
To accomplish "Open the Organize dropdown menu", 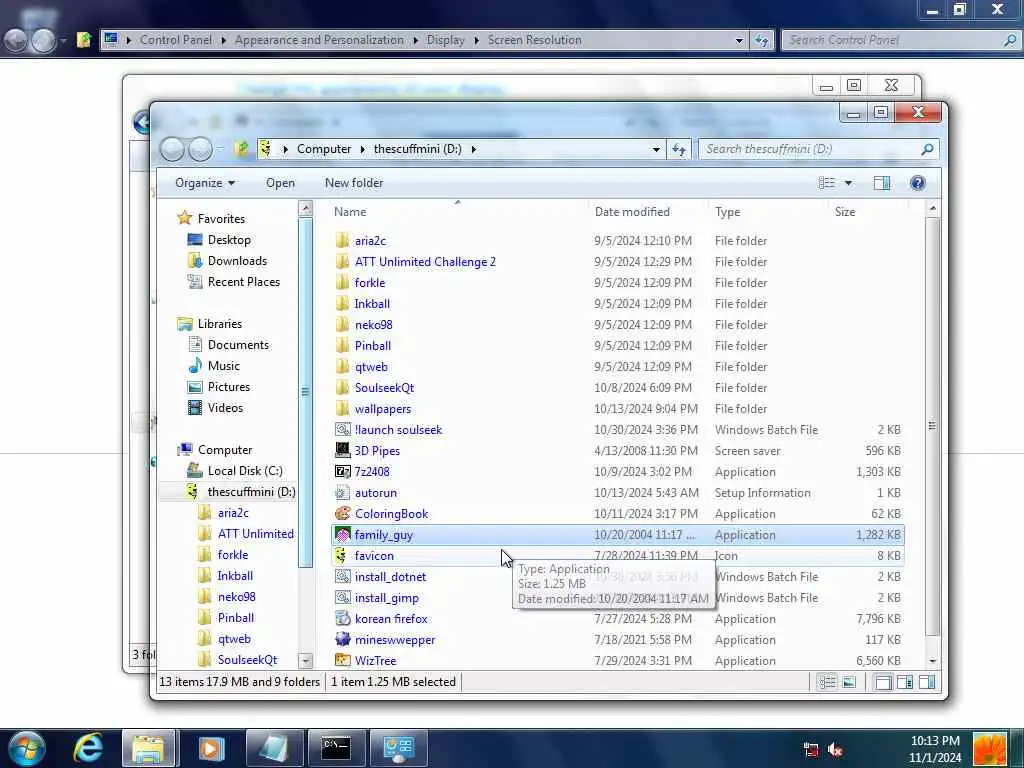I will (204, 183).
